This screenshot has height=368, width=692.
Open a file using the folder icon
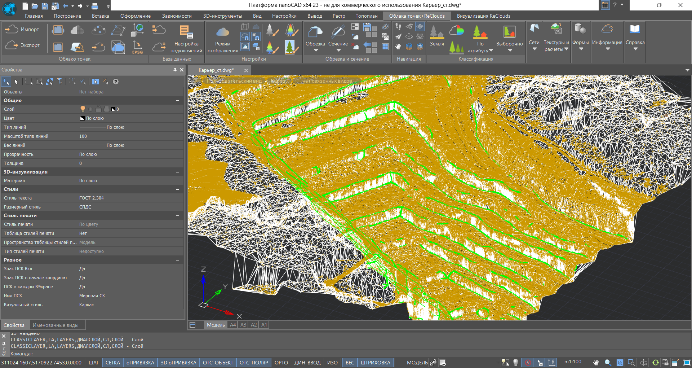(x=34, y=6)
